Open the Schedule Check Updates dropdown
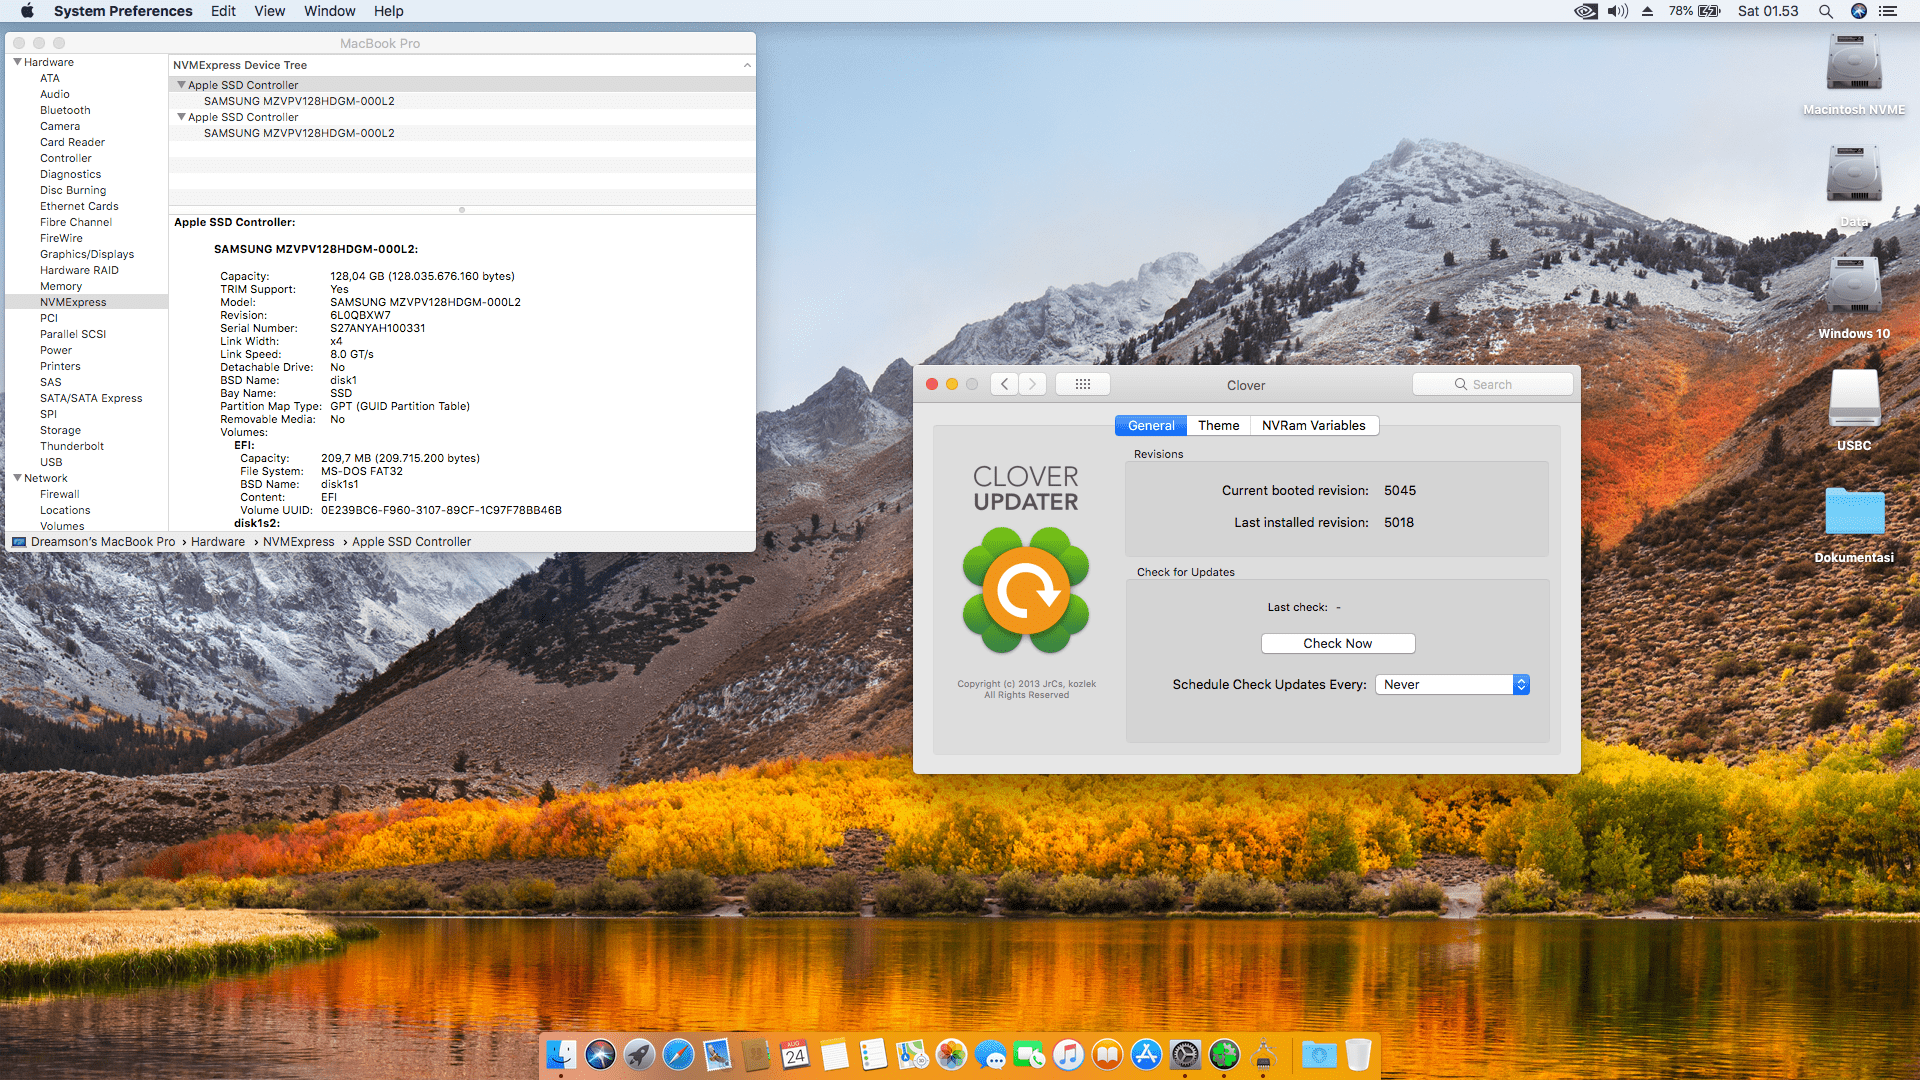This screenshot has width=1920, height=1080. click(1452, 684)
